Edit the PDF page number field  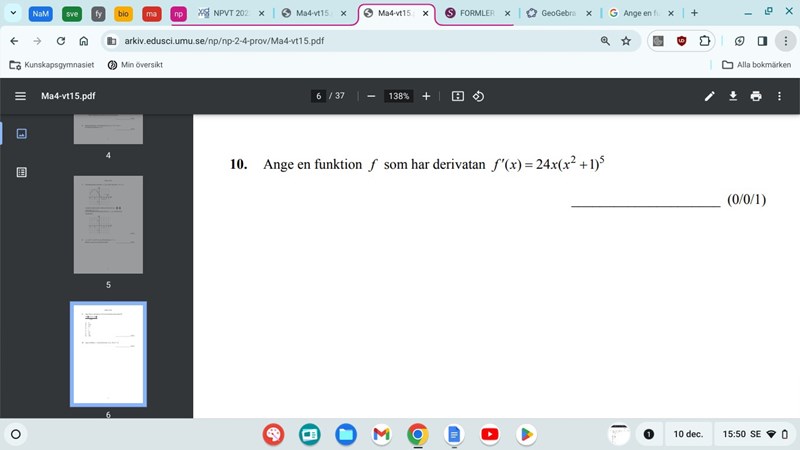(x=318, y=96)
